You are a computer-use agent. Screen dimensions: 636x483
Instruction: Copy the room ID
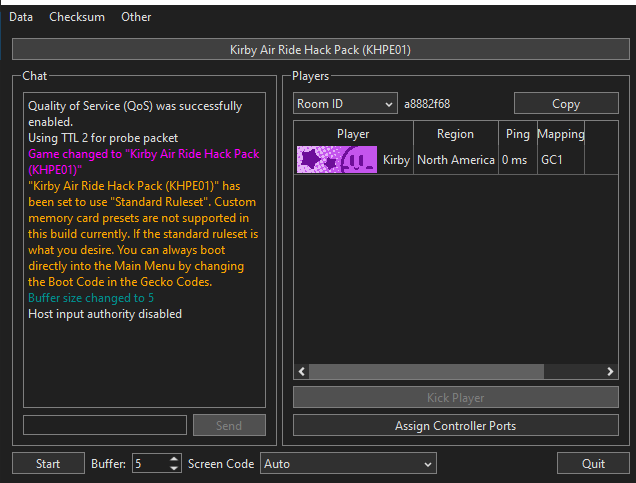tap(566, 104)
